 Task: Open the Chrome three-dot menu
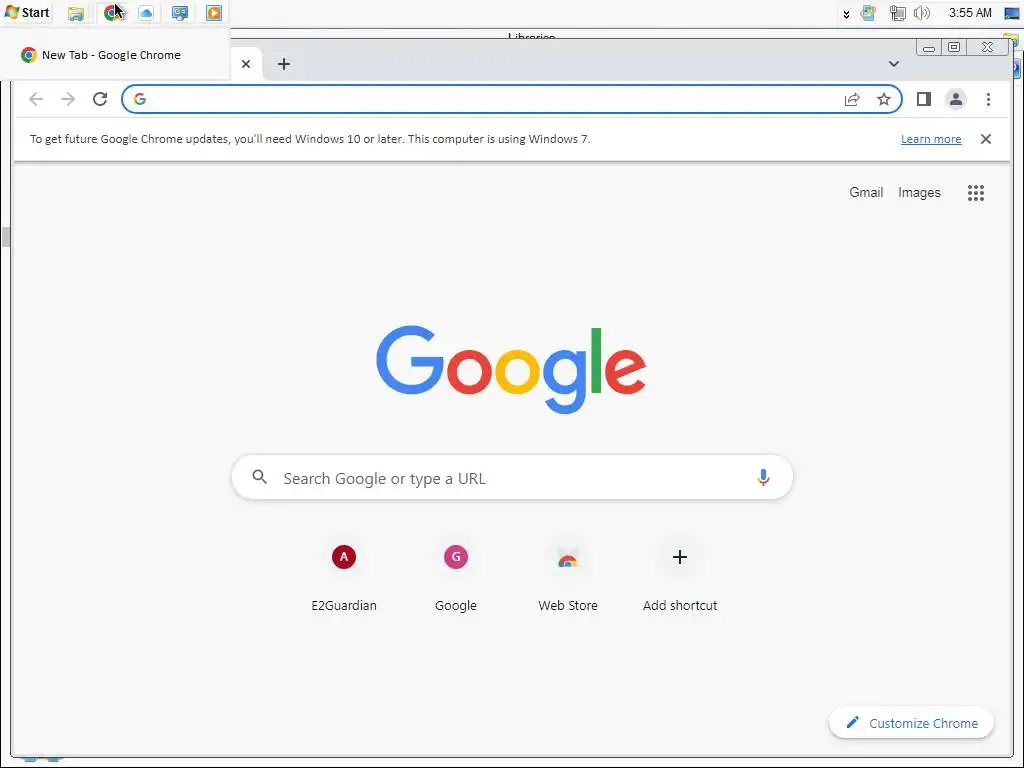point(988,99)
